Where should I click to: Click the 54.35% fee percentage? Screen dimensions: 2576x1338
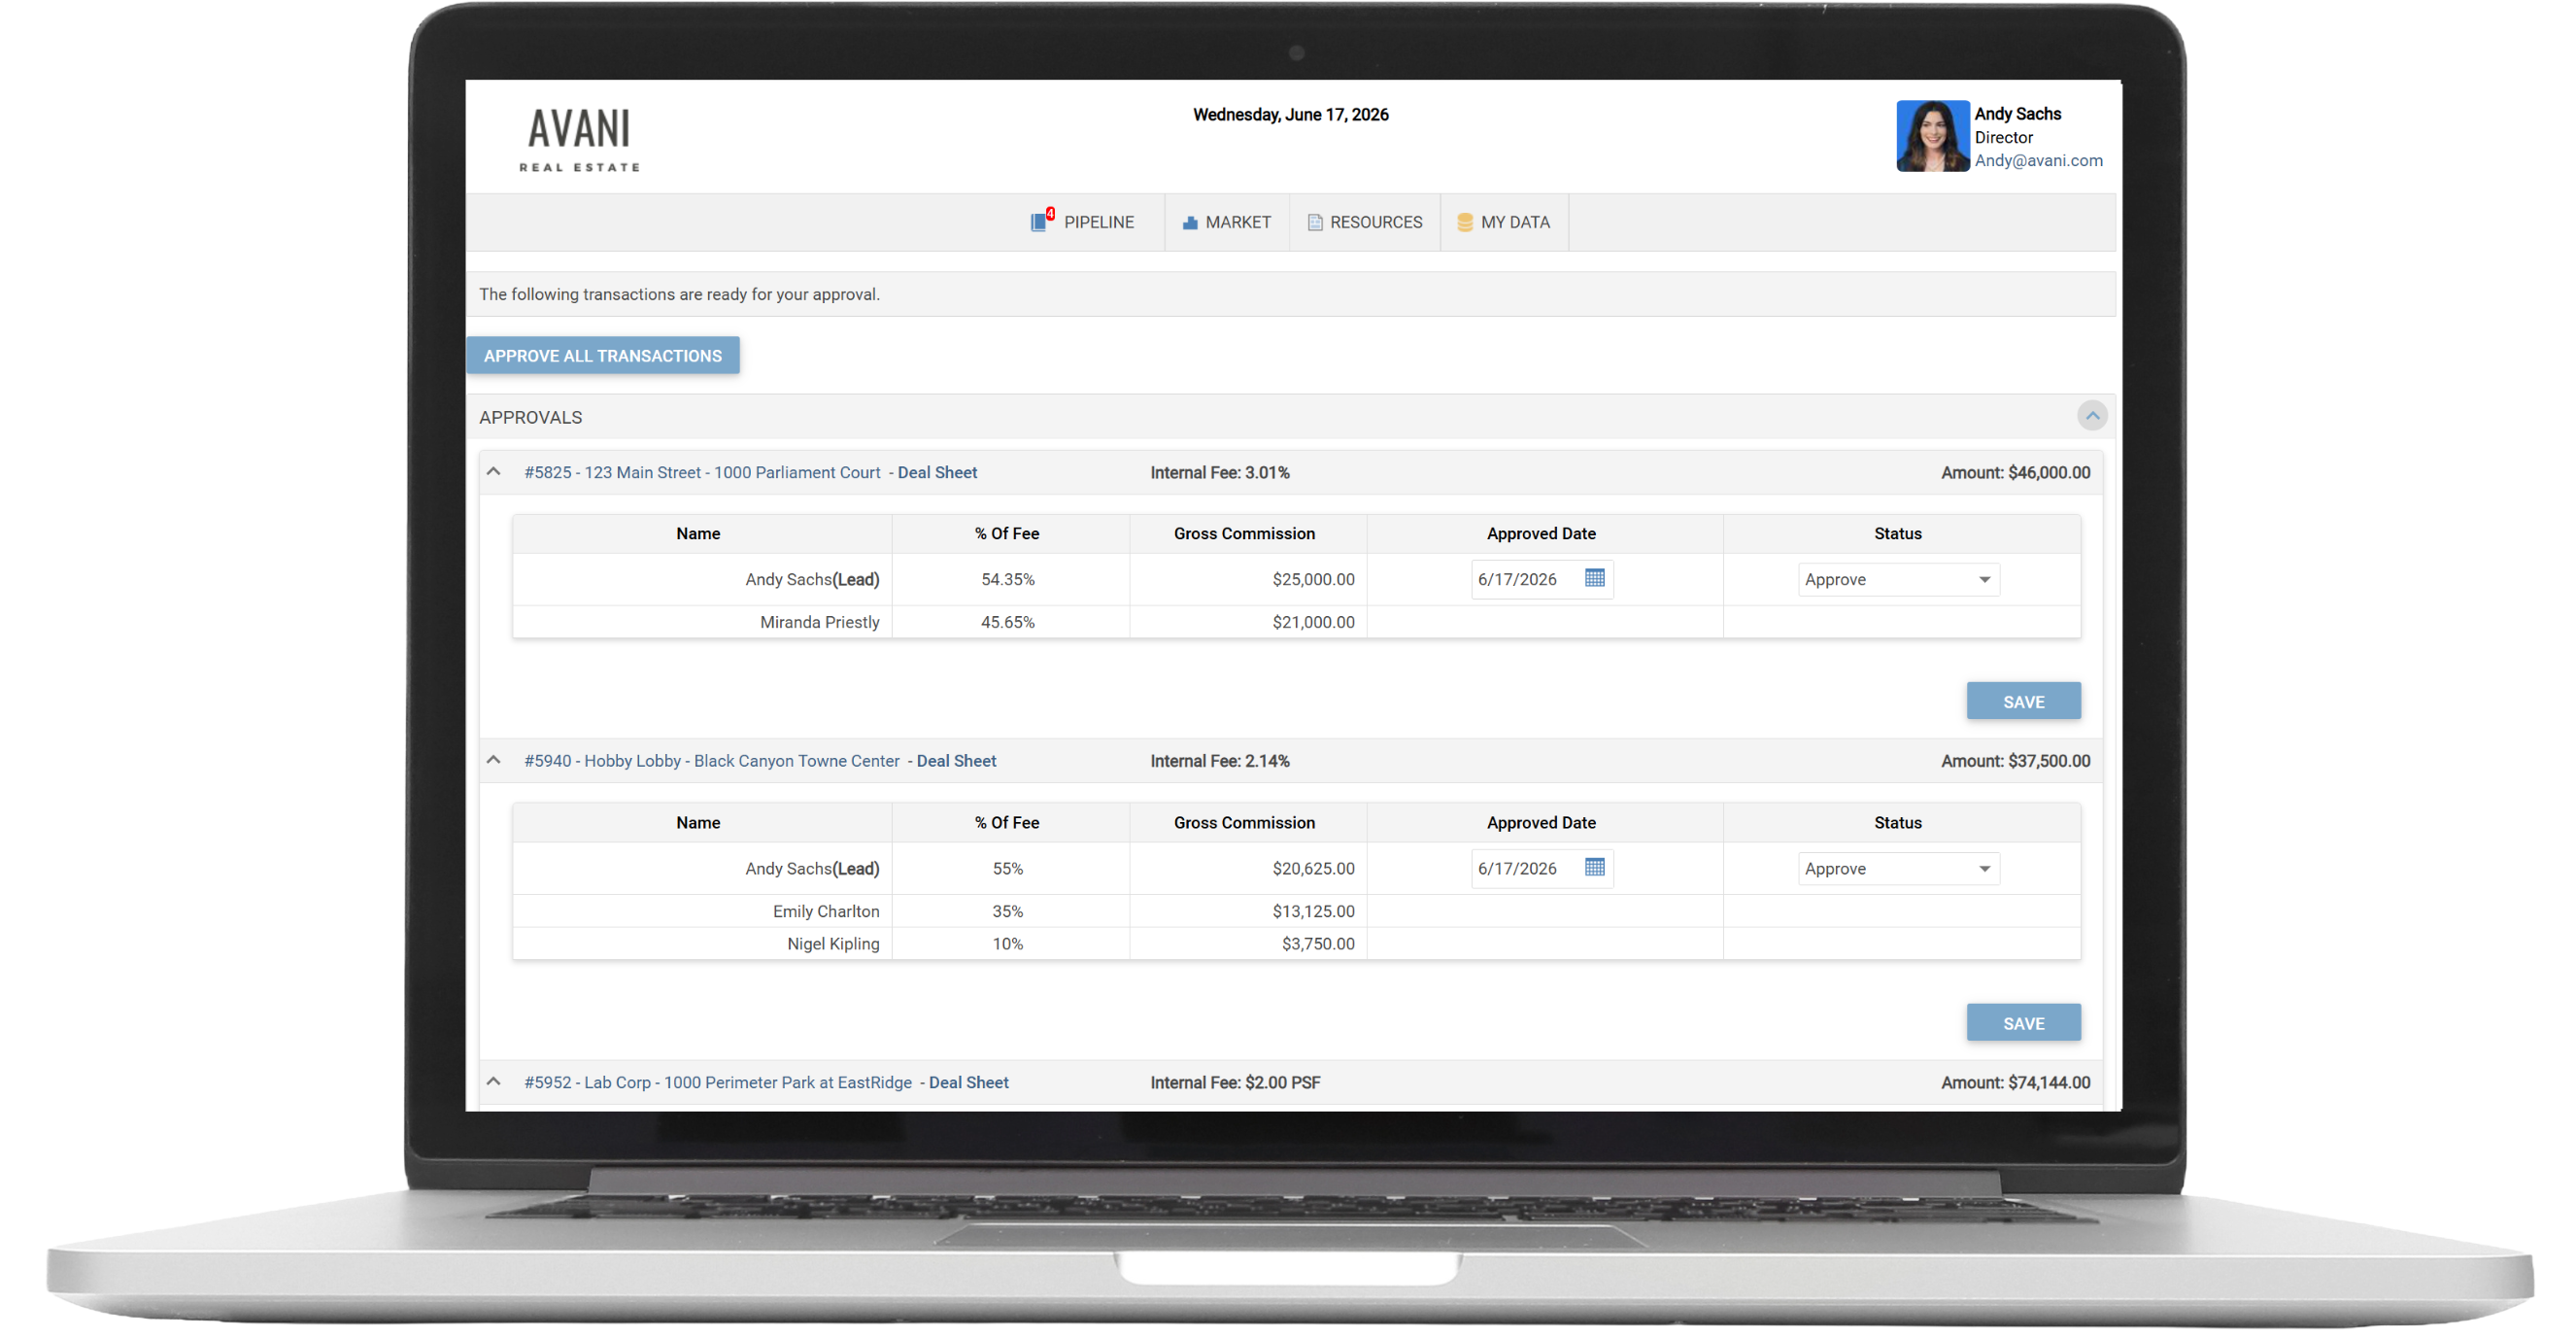coord(1007,579)
